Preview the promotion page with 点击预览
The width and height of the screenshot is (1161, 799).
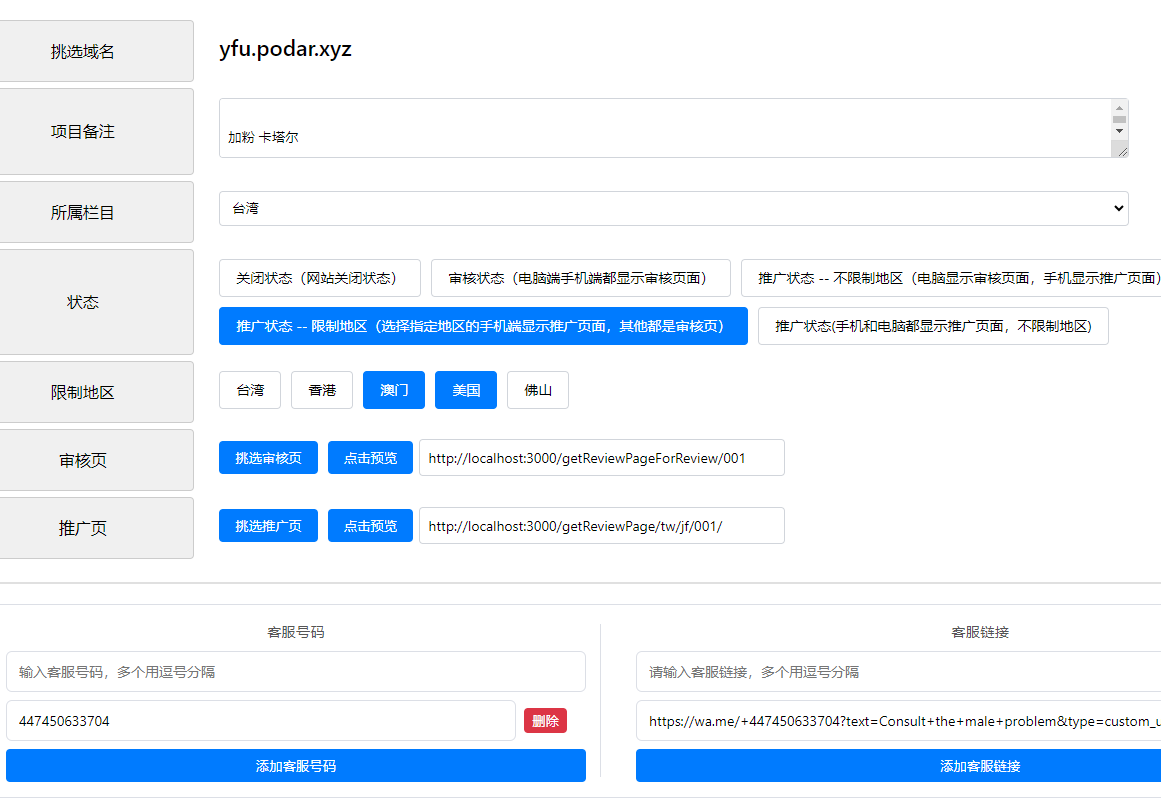tap(370, 526)
